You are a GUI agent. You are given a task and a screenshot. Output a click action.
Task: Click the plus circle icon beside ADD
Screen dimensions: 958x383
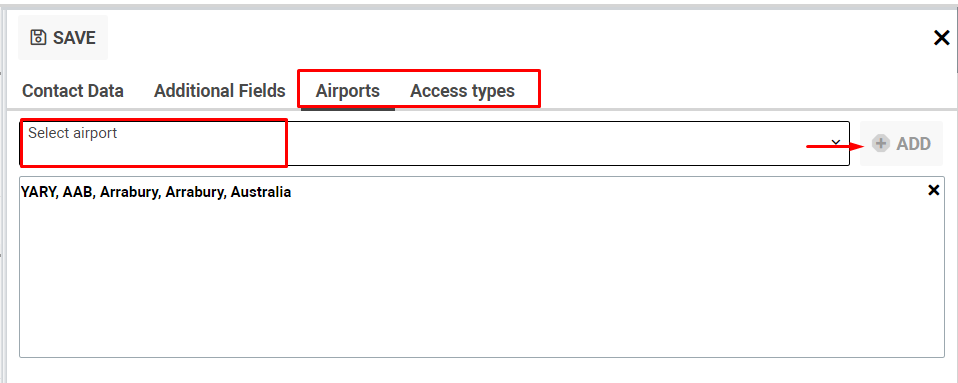pyautogui.click(x=880, y=144)
